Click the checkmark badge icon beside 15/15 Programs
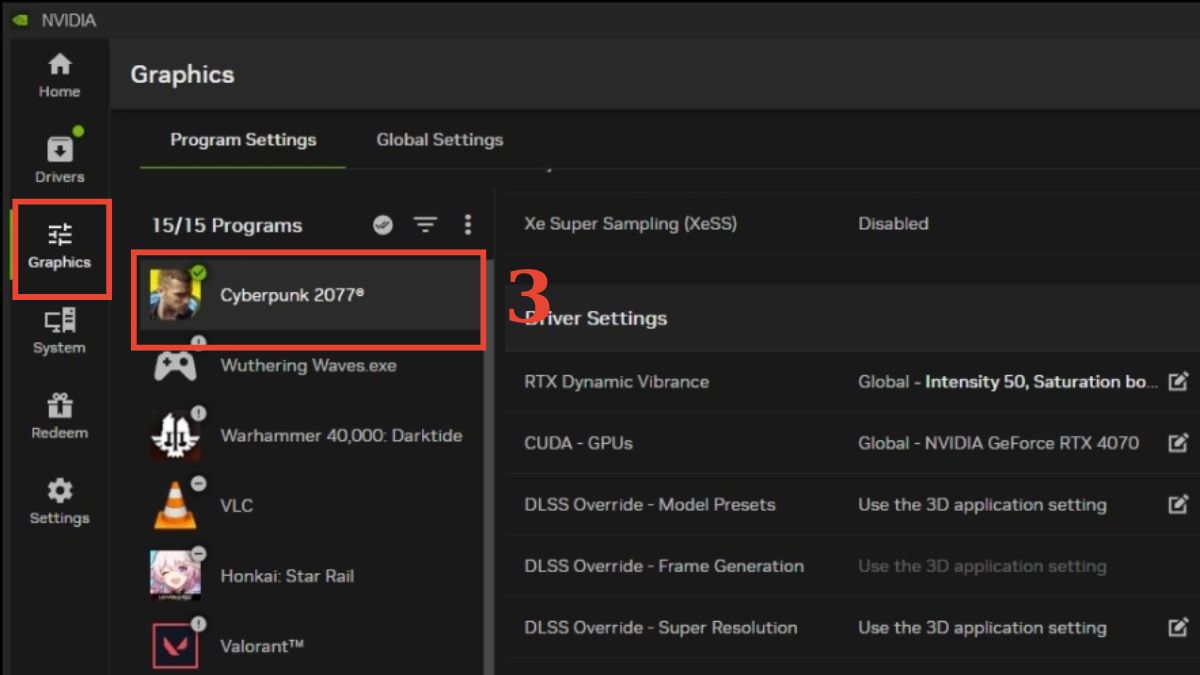Image resolution: width=1200 pixels, height=675 pixels. [383, 225]
